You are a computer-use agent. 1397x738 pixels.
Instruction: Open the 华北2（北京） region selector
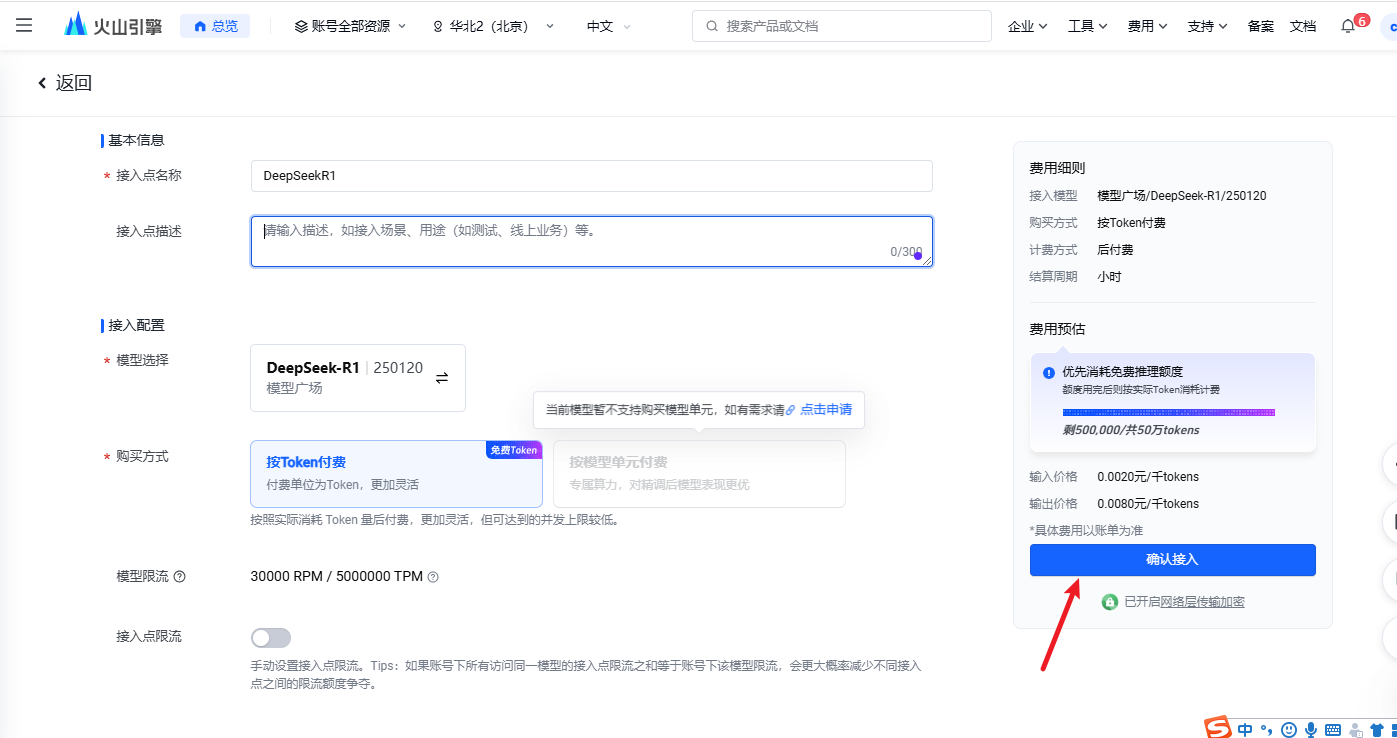(490, 27)
